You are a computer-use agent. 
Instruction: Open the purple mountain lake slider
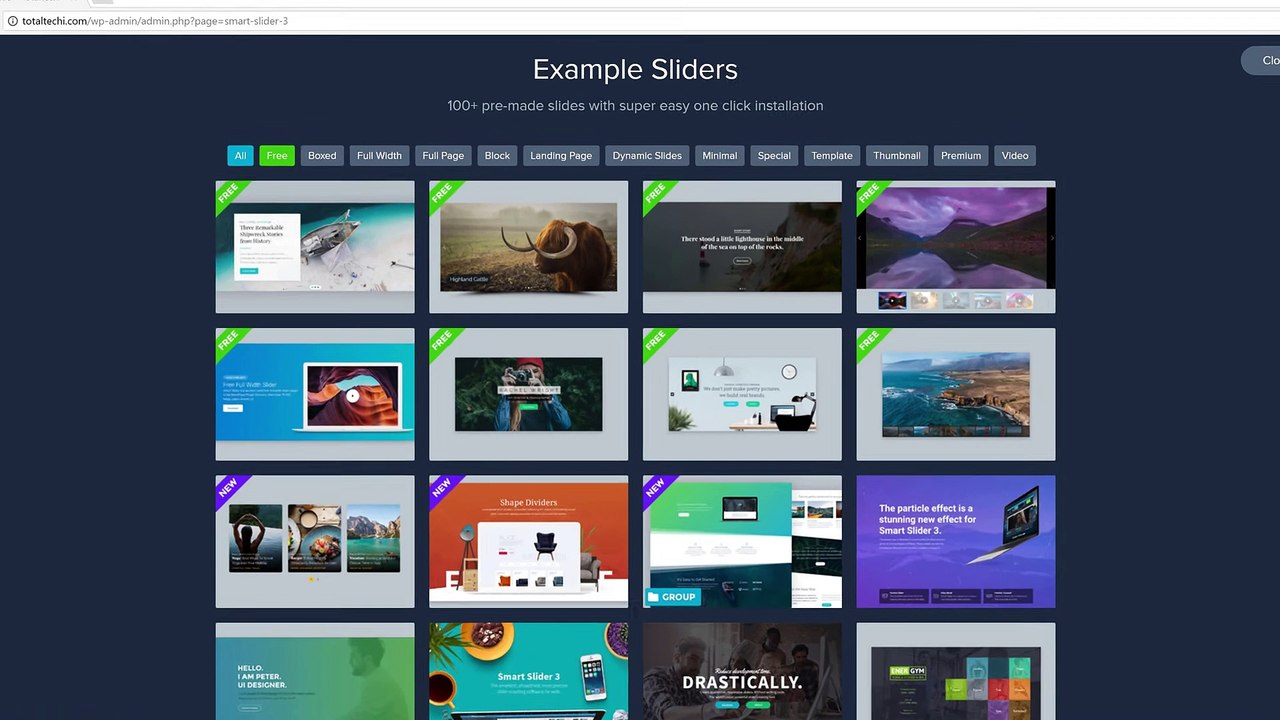tap(956, 247)
